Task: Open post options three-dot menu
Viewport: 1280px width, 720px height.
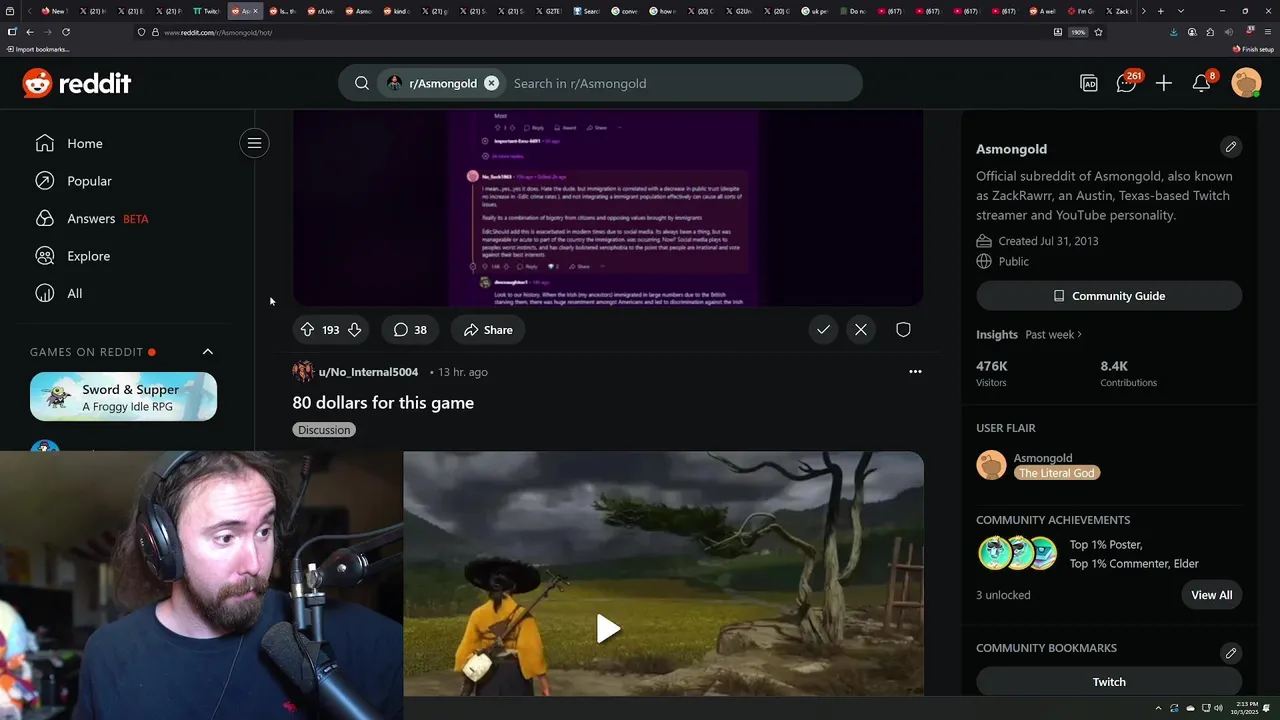Action: (915, 372)
